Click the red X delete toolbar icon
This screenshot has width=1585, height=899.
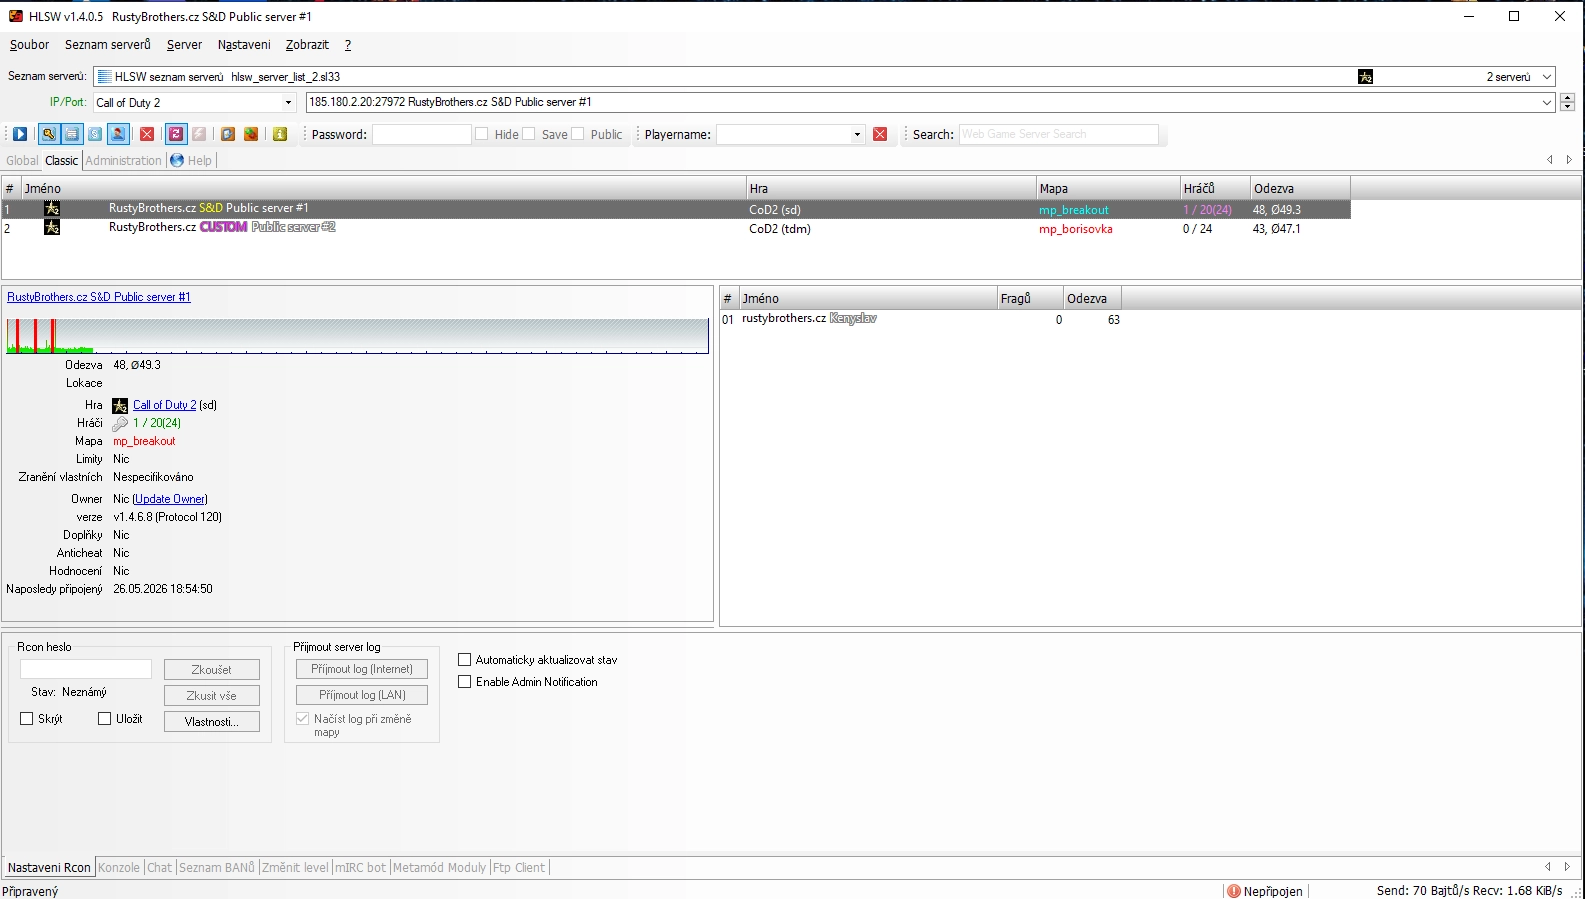coord(147,134)
